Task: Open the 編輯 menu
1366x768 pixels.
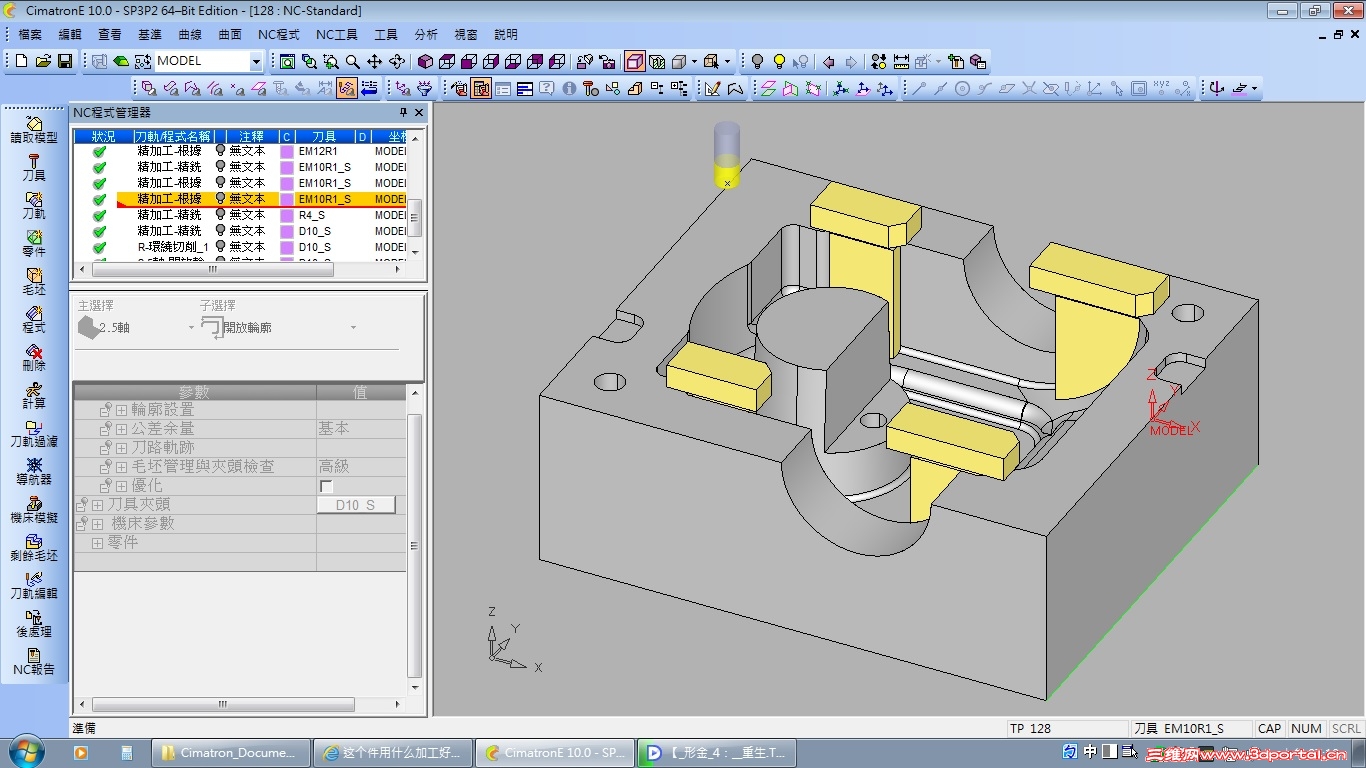Action: 70,34
